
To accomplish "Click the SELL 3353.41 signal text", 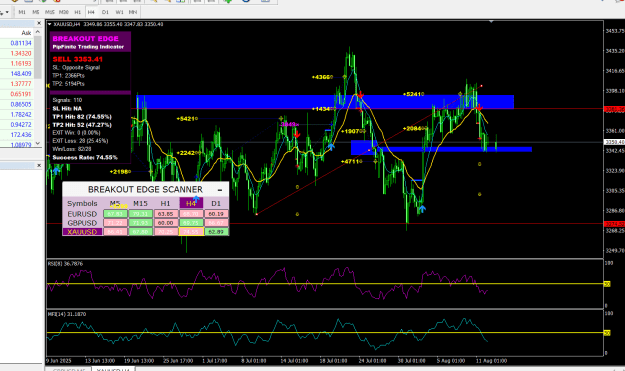I will (78, 59).
